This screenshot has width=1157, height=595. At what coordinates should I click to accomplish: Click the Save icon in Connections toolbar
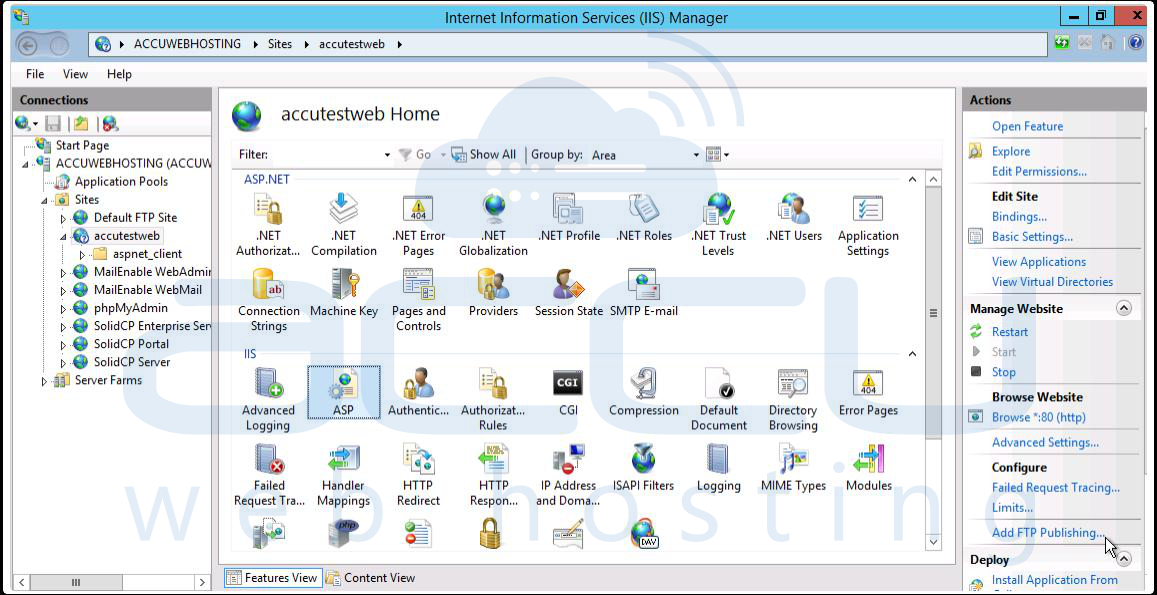tap(53, 123)
